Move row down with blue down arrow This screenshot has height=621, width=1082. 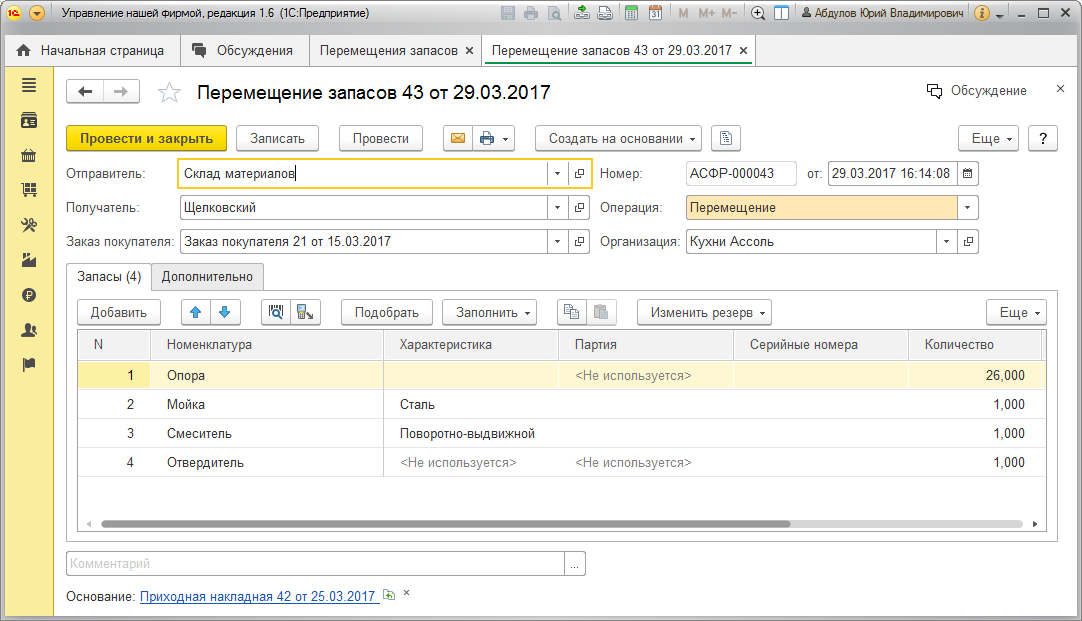225,312
